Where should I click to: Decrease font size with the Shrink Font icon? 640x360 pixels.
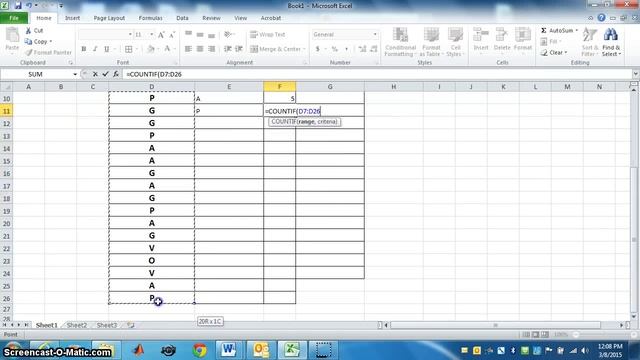[x=172, y=35]
